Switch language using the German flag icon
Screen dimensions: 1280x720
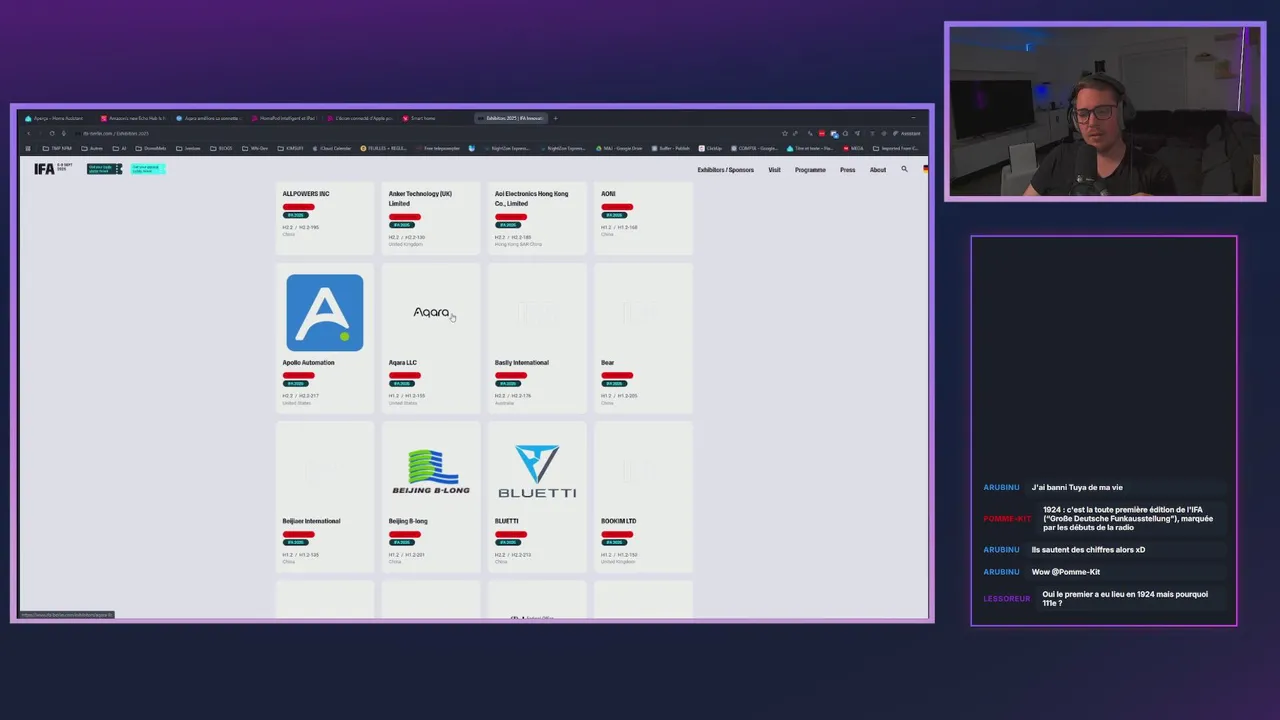925,169
